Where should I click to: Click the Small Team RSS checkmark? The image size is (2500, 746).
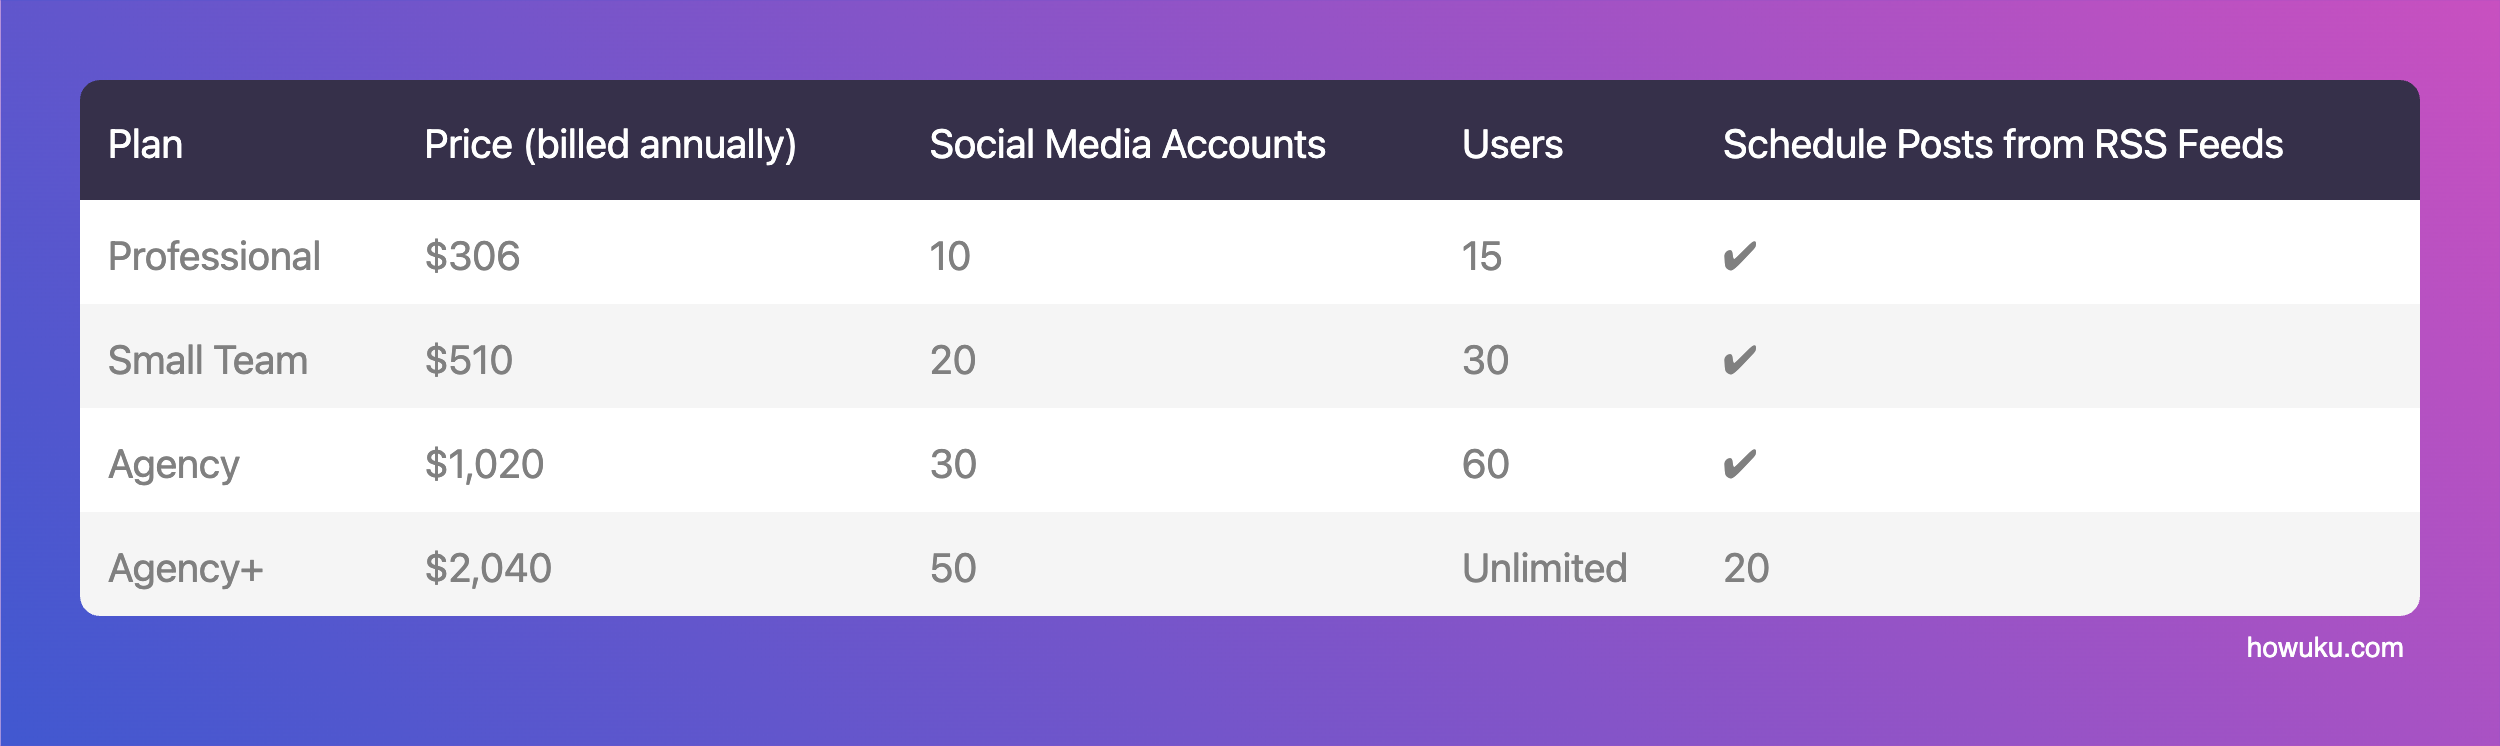(x=1739, y=361)
